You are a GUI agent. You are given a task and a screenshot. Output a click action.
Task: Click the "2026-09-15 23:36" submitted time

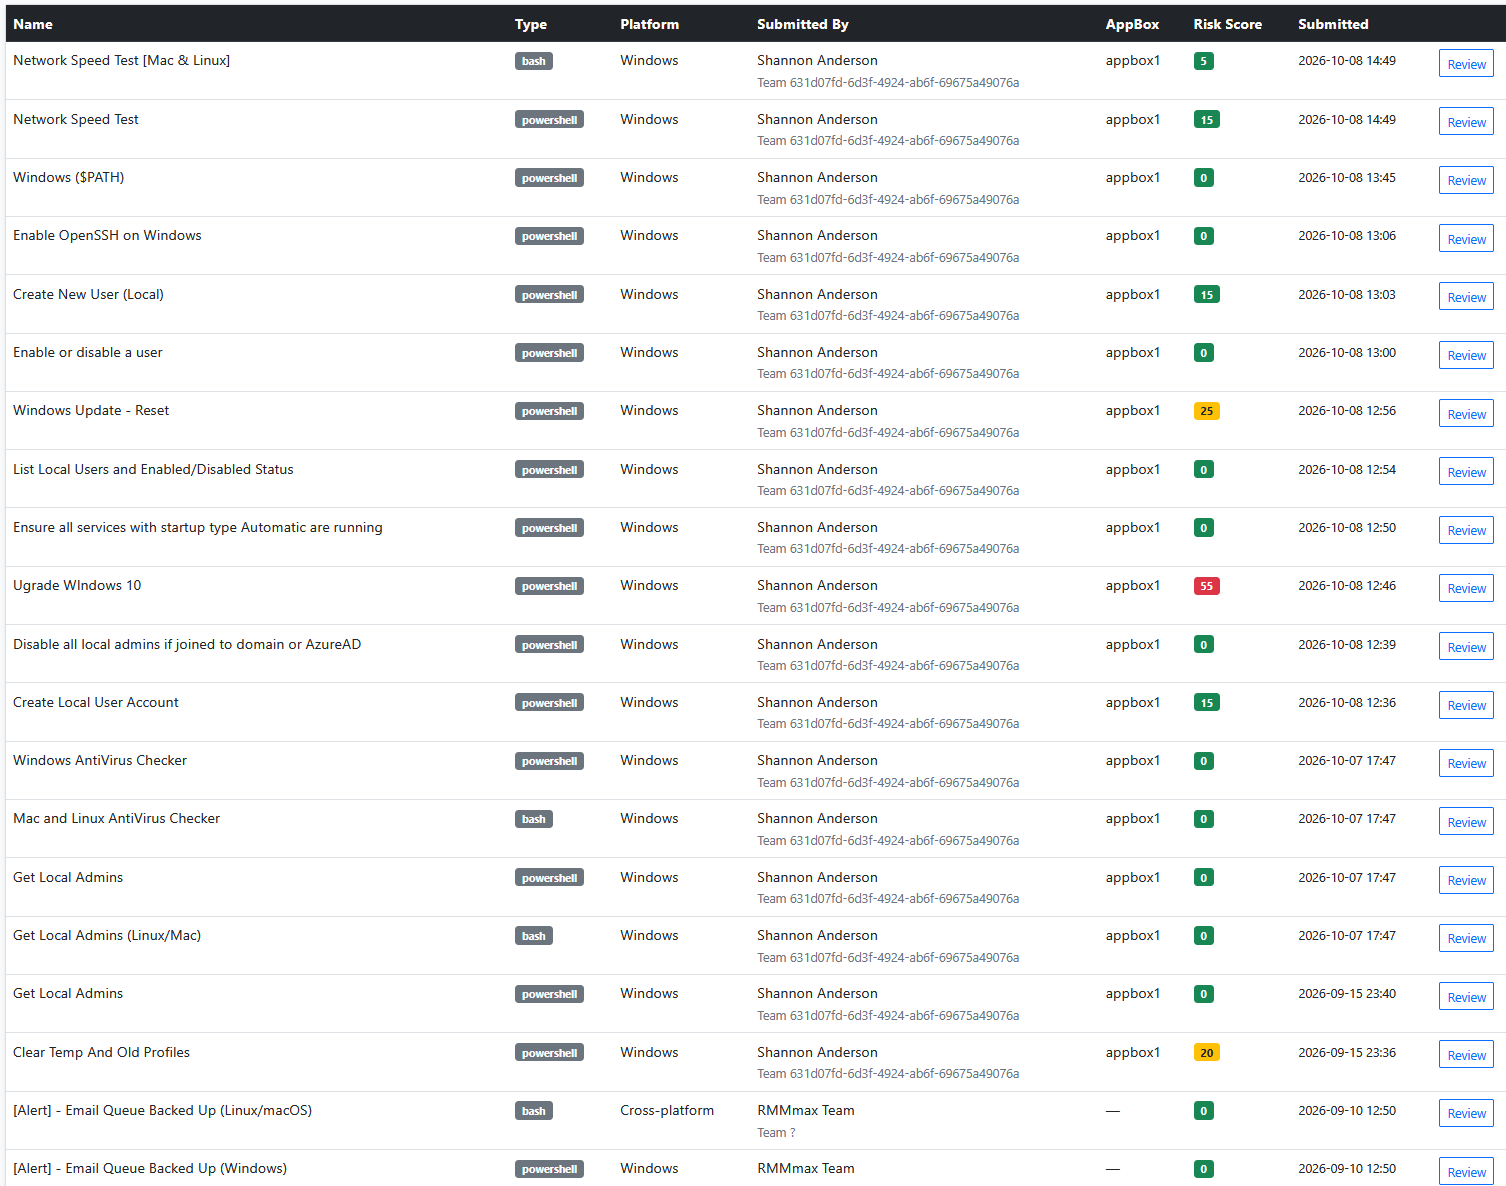click(1347, 1052)
